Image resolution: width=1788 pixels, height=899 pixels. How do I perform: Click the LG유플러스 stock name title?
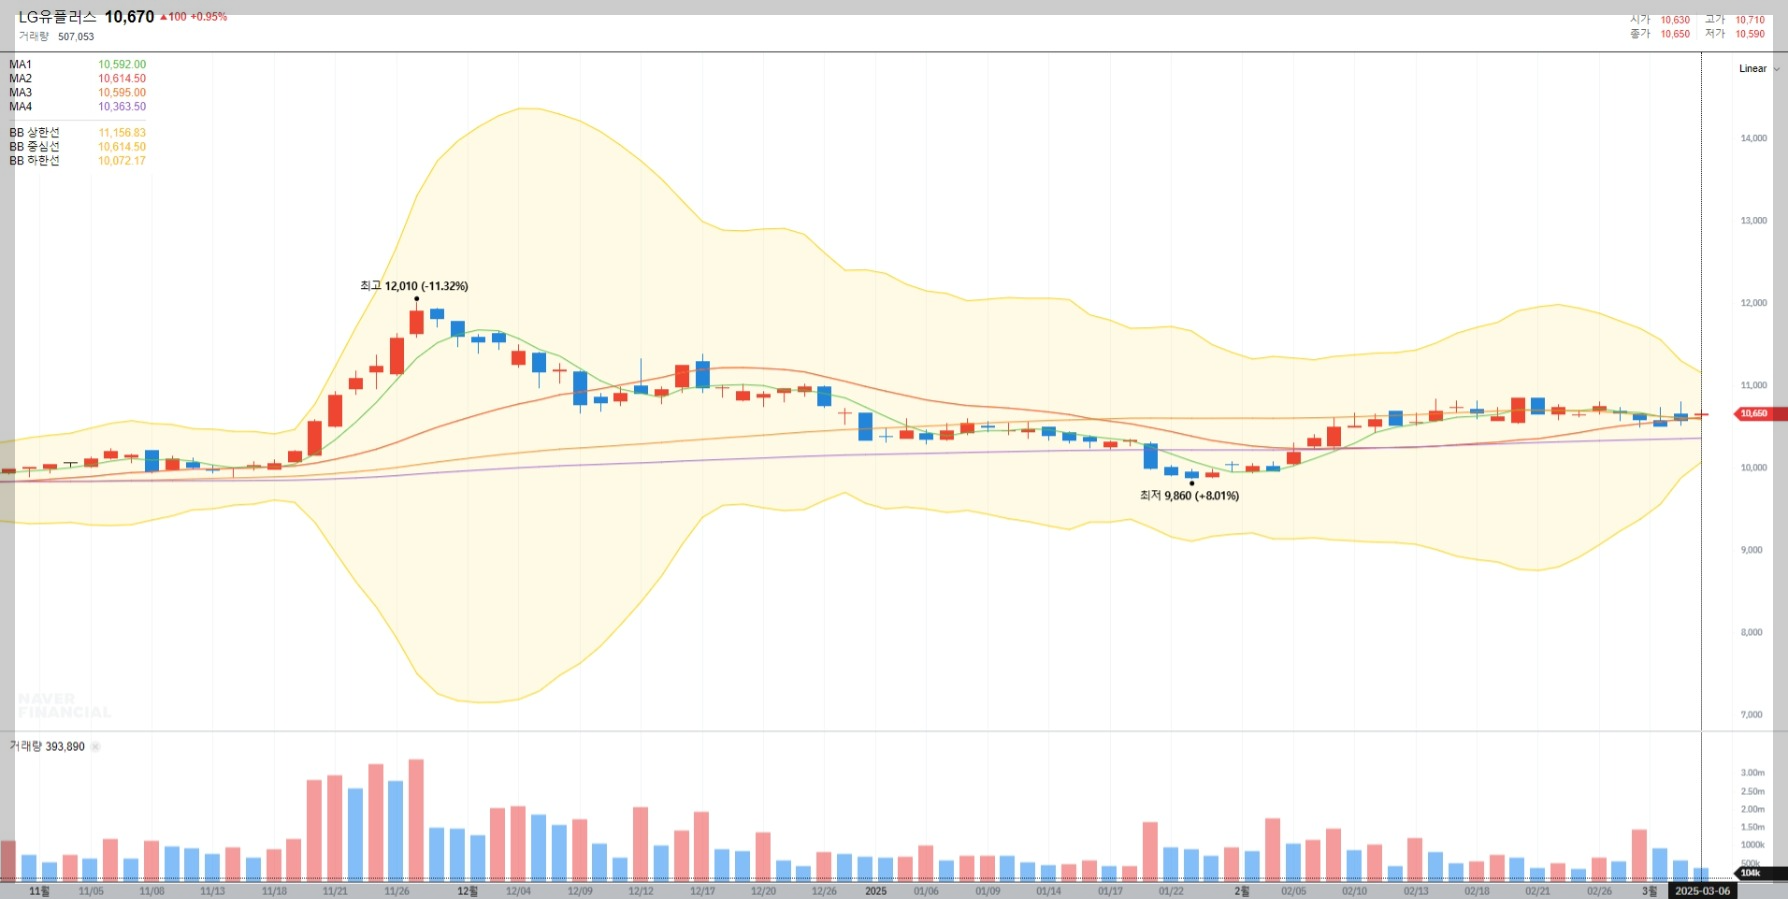click(x=57, y=17)
